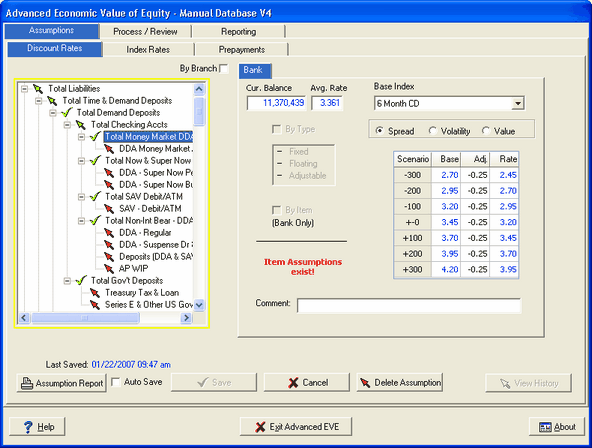Viewport: 592px width, 448px height.
Task: Click the tree scroll left arrow
Action: (24, 318)
